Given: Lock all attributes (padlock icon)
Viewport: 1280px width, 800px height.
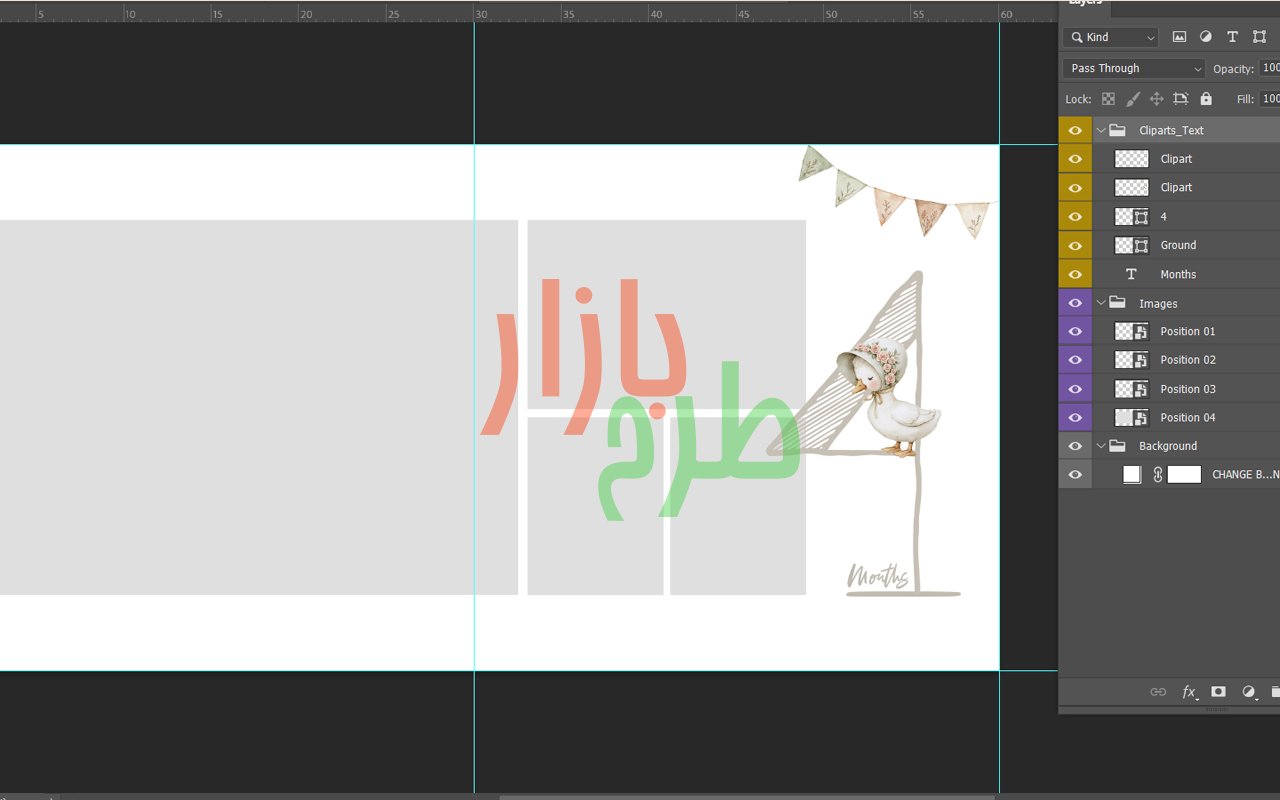Looking at the screenshot, I should coord(1206,99).
